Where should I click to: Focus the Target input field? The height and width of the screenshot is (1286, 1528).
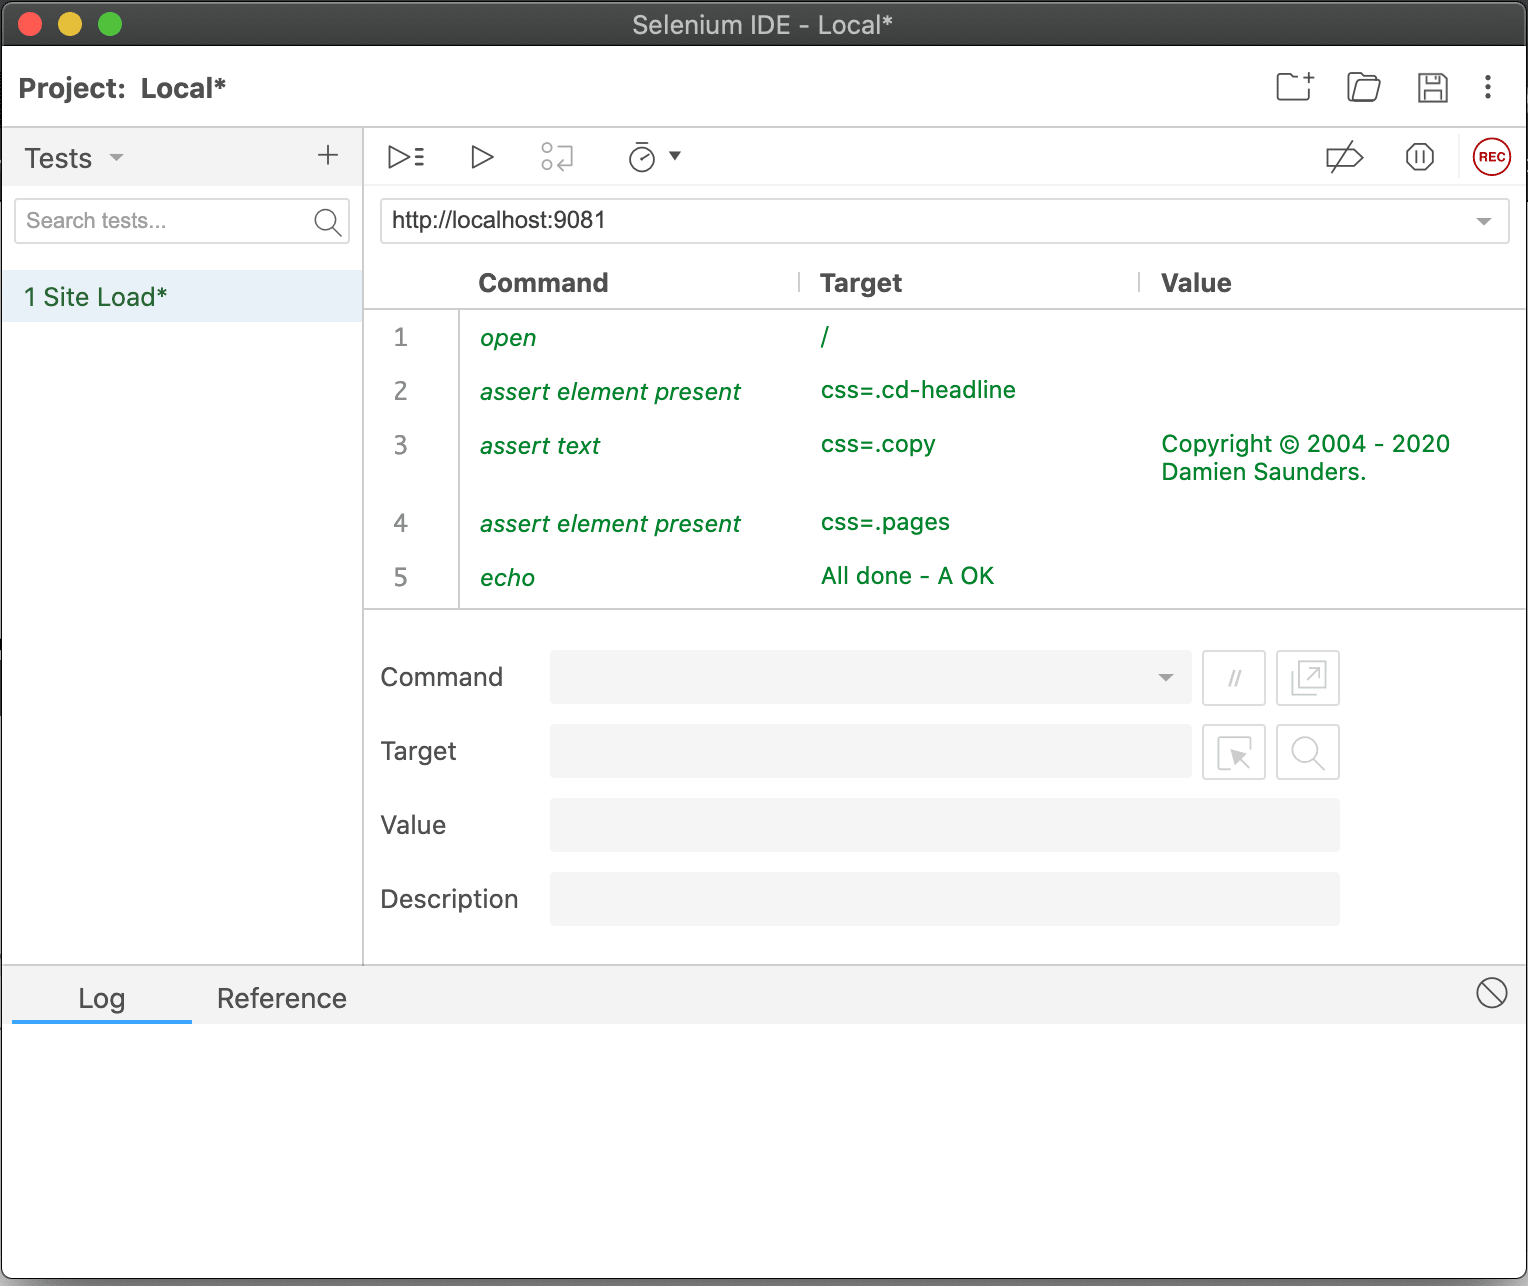pyautogui.click(x=871, y=751)
